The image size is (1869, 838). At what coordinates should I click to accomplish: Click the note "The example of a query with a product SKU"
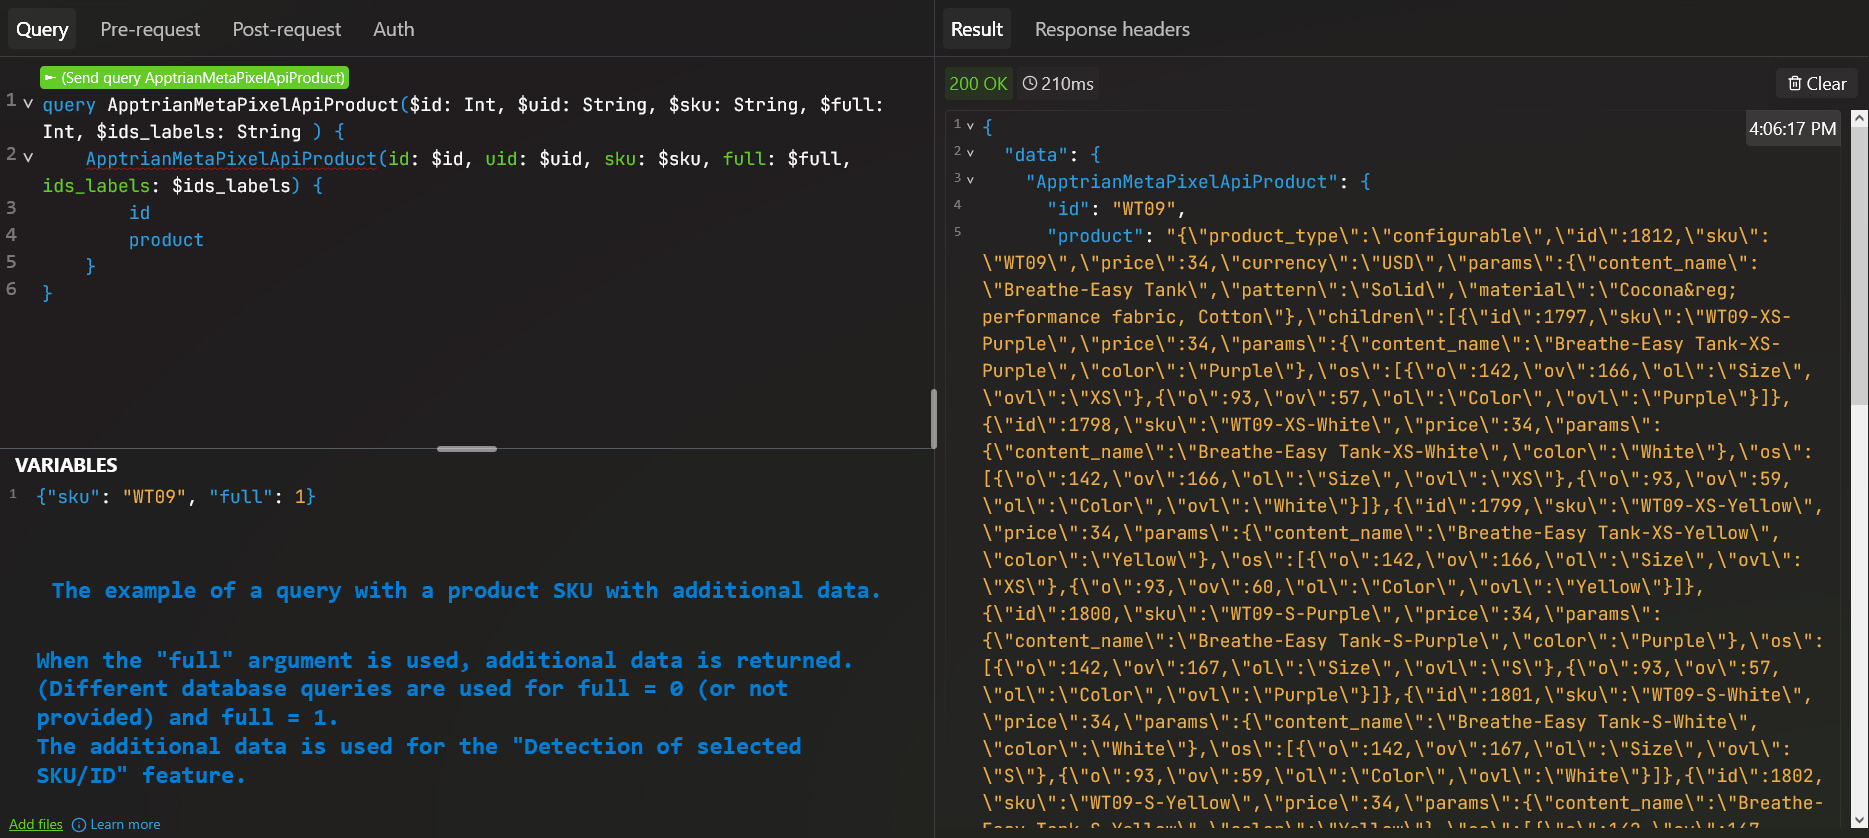[466, 591]
